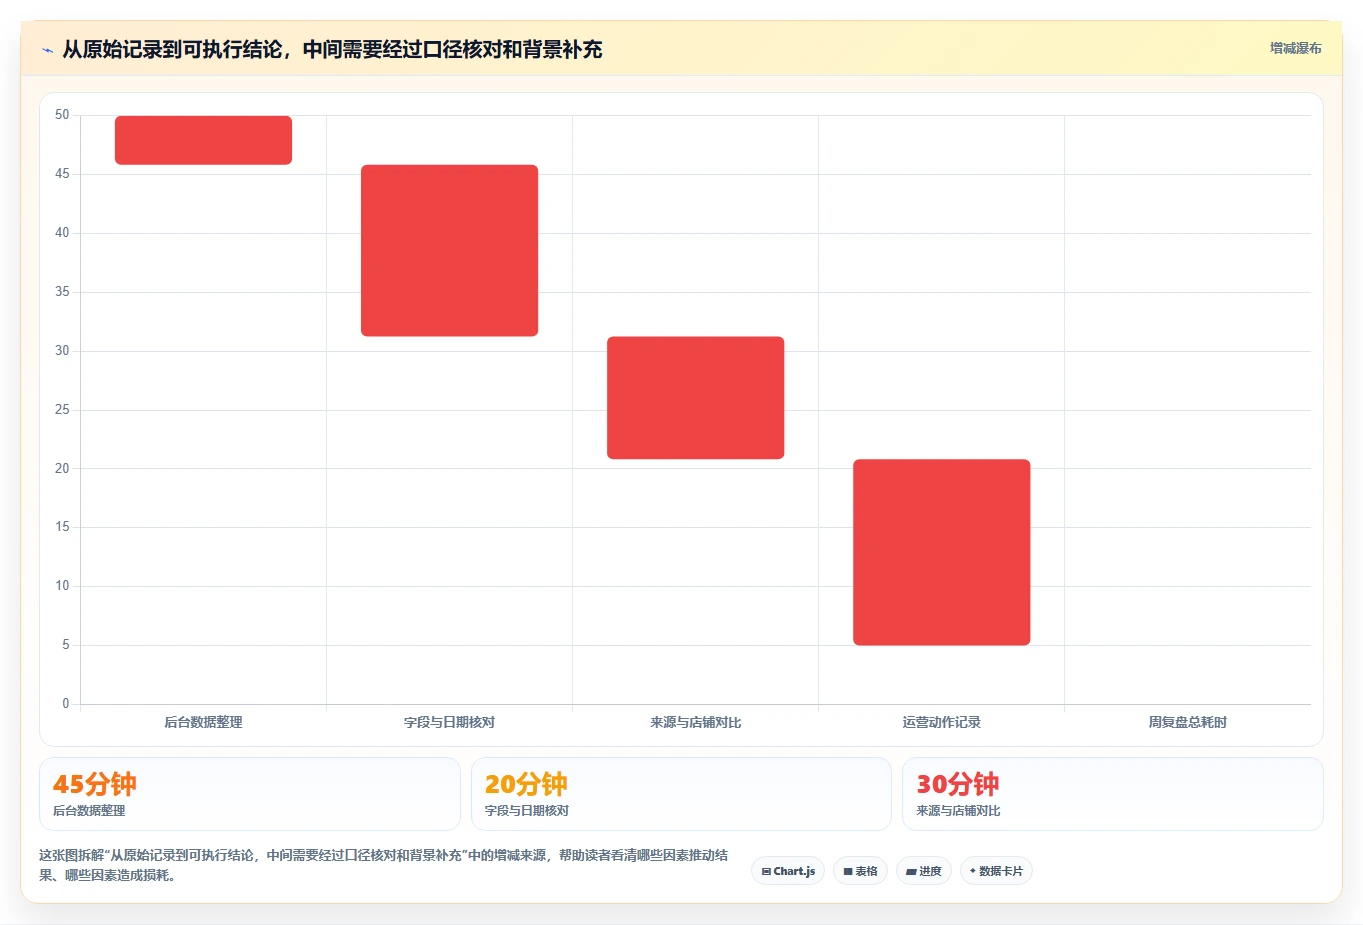Viewport: 1363px width, 925px height.
Task: Click the 增减瀑布 label in header
Action: [1295, 48]
